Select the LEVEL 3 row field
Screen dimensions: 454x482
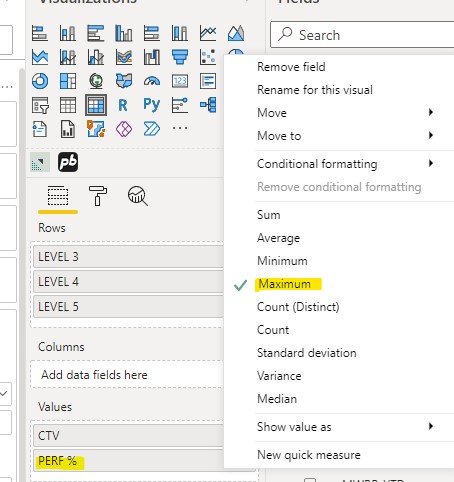(x=128, y=257)
